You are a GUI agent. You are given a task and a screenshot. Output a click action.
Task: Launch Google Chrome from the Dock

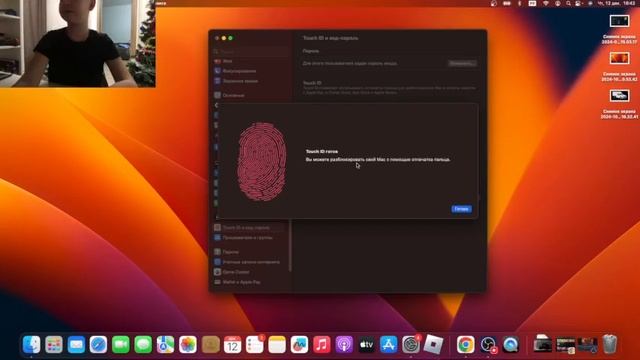pos(466,344)
